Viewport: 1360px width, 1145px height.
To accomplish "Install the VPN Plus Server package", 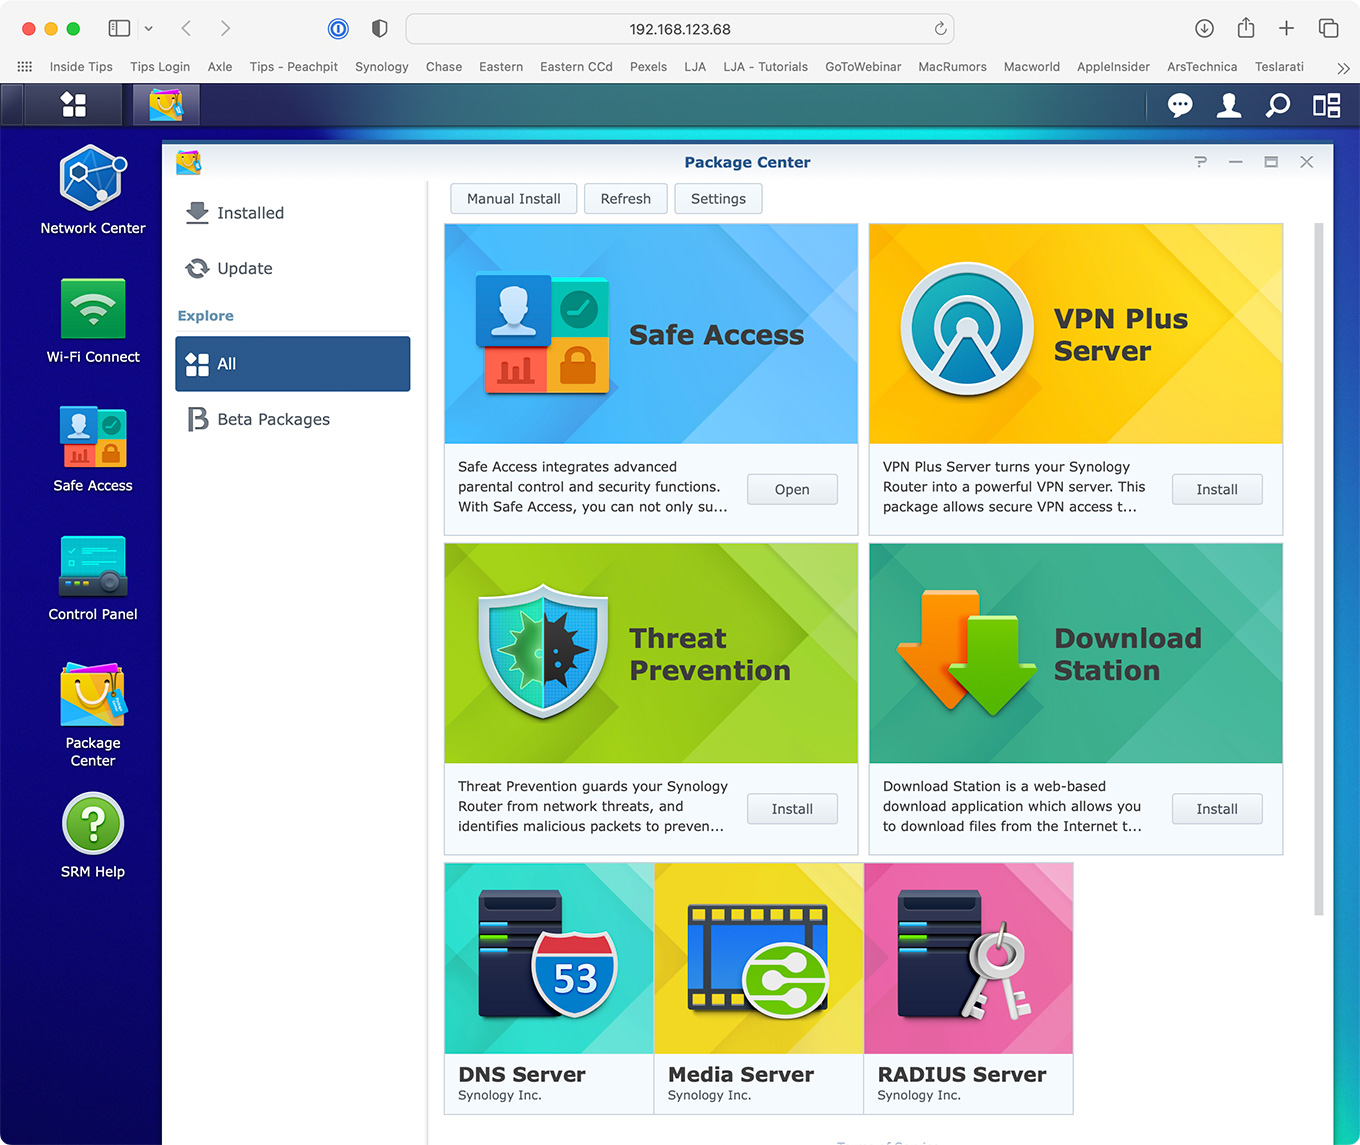I will click(x=1216, y=489).
